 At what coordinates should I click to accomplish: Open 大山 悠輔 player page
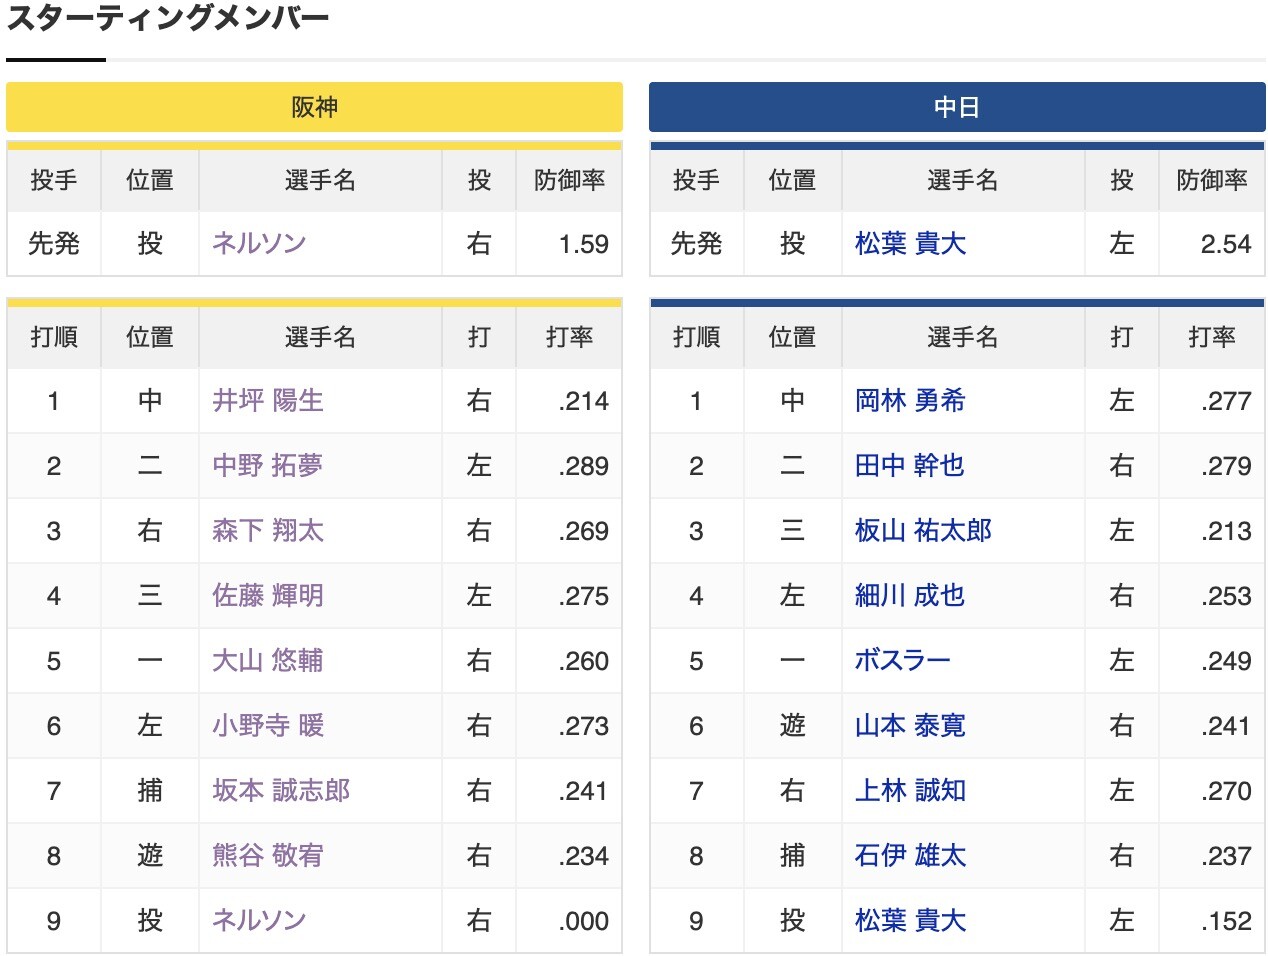[x=268, y=660]
